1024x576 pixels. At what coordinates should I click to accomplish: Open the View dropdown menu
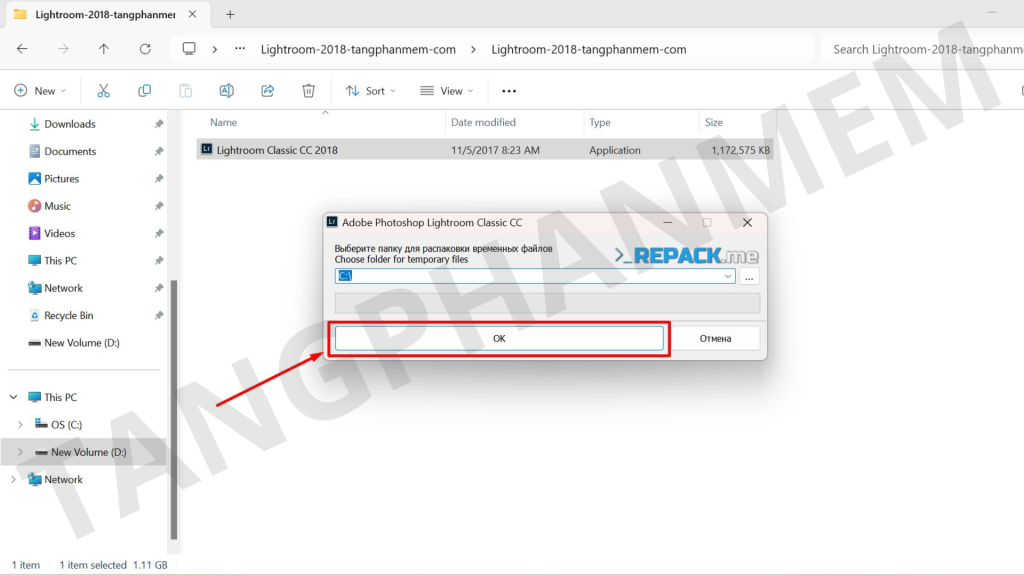pyautogui.click(x=447, y=91)
